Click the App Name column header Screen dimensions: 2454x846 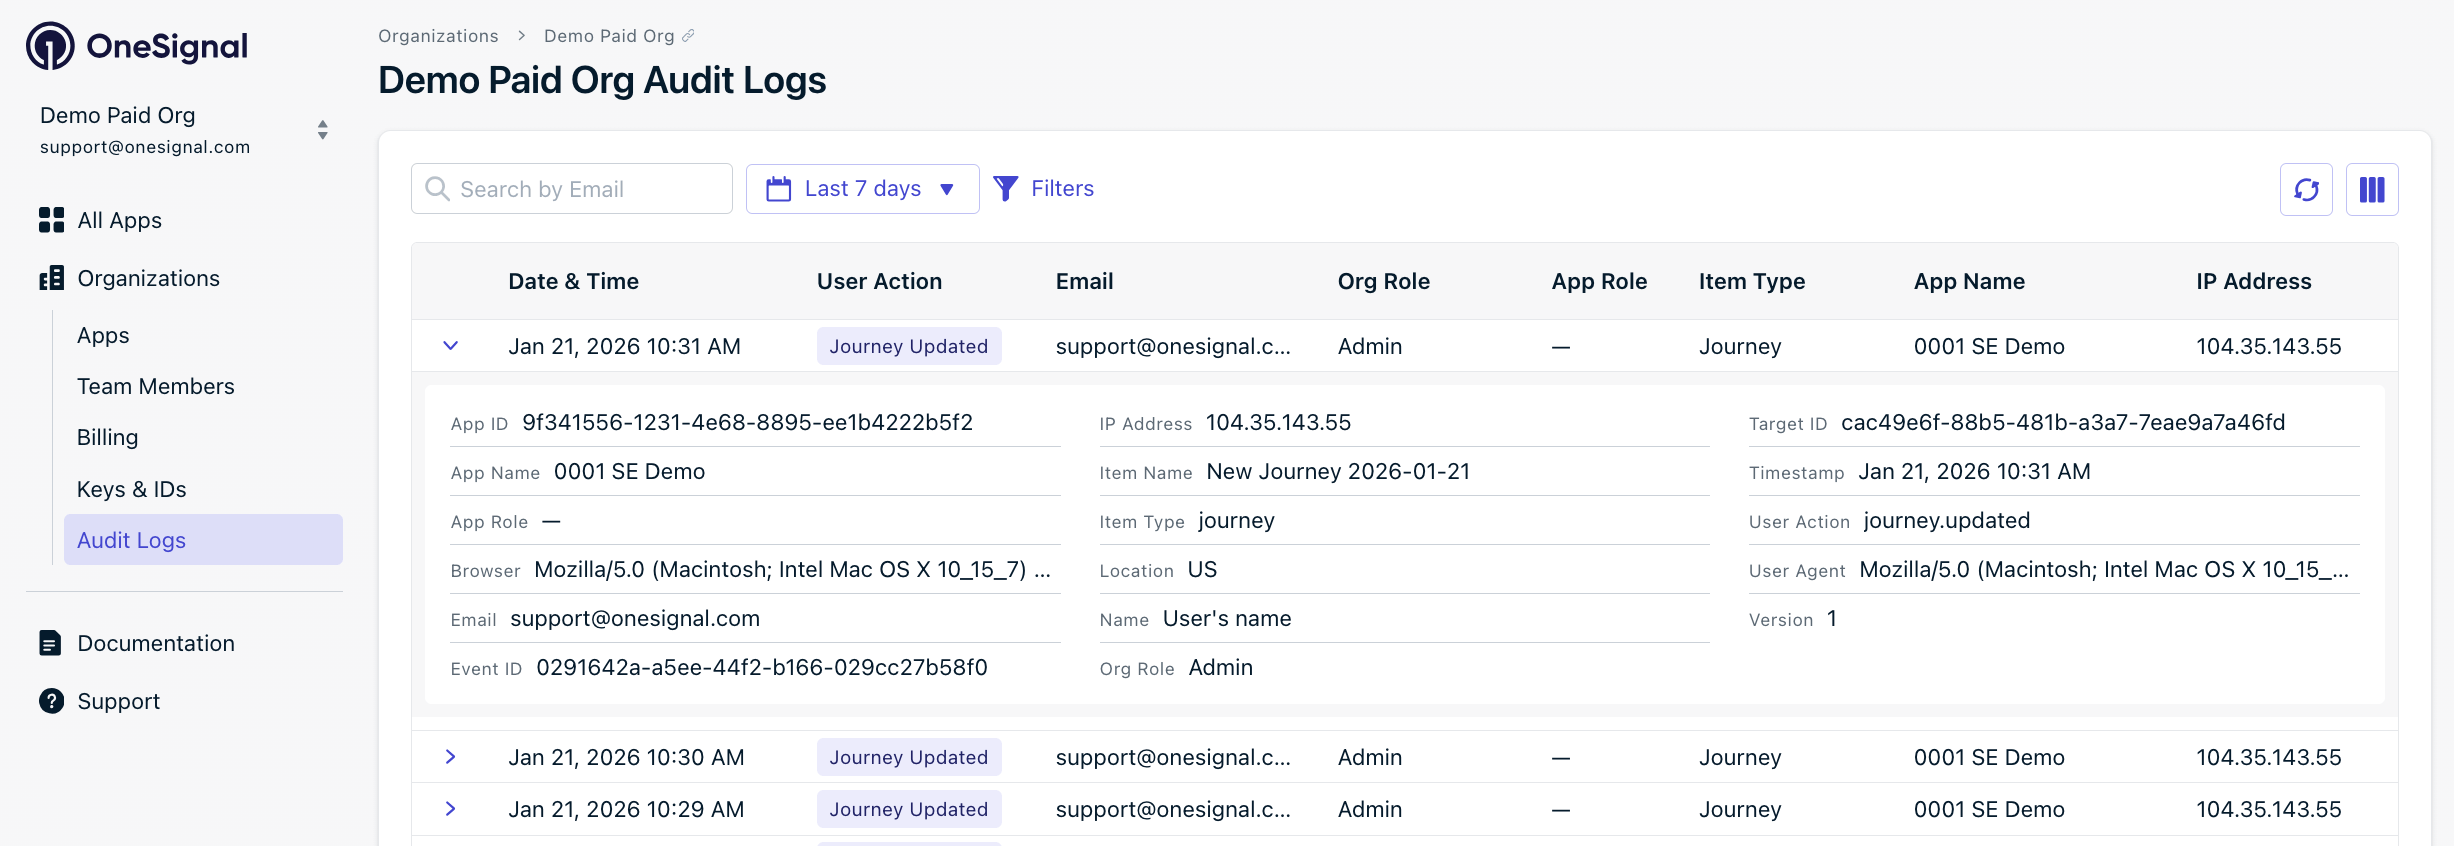click(x=1969, y=282)
